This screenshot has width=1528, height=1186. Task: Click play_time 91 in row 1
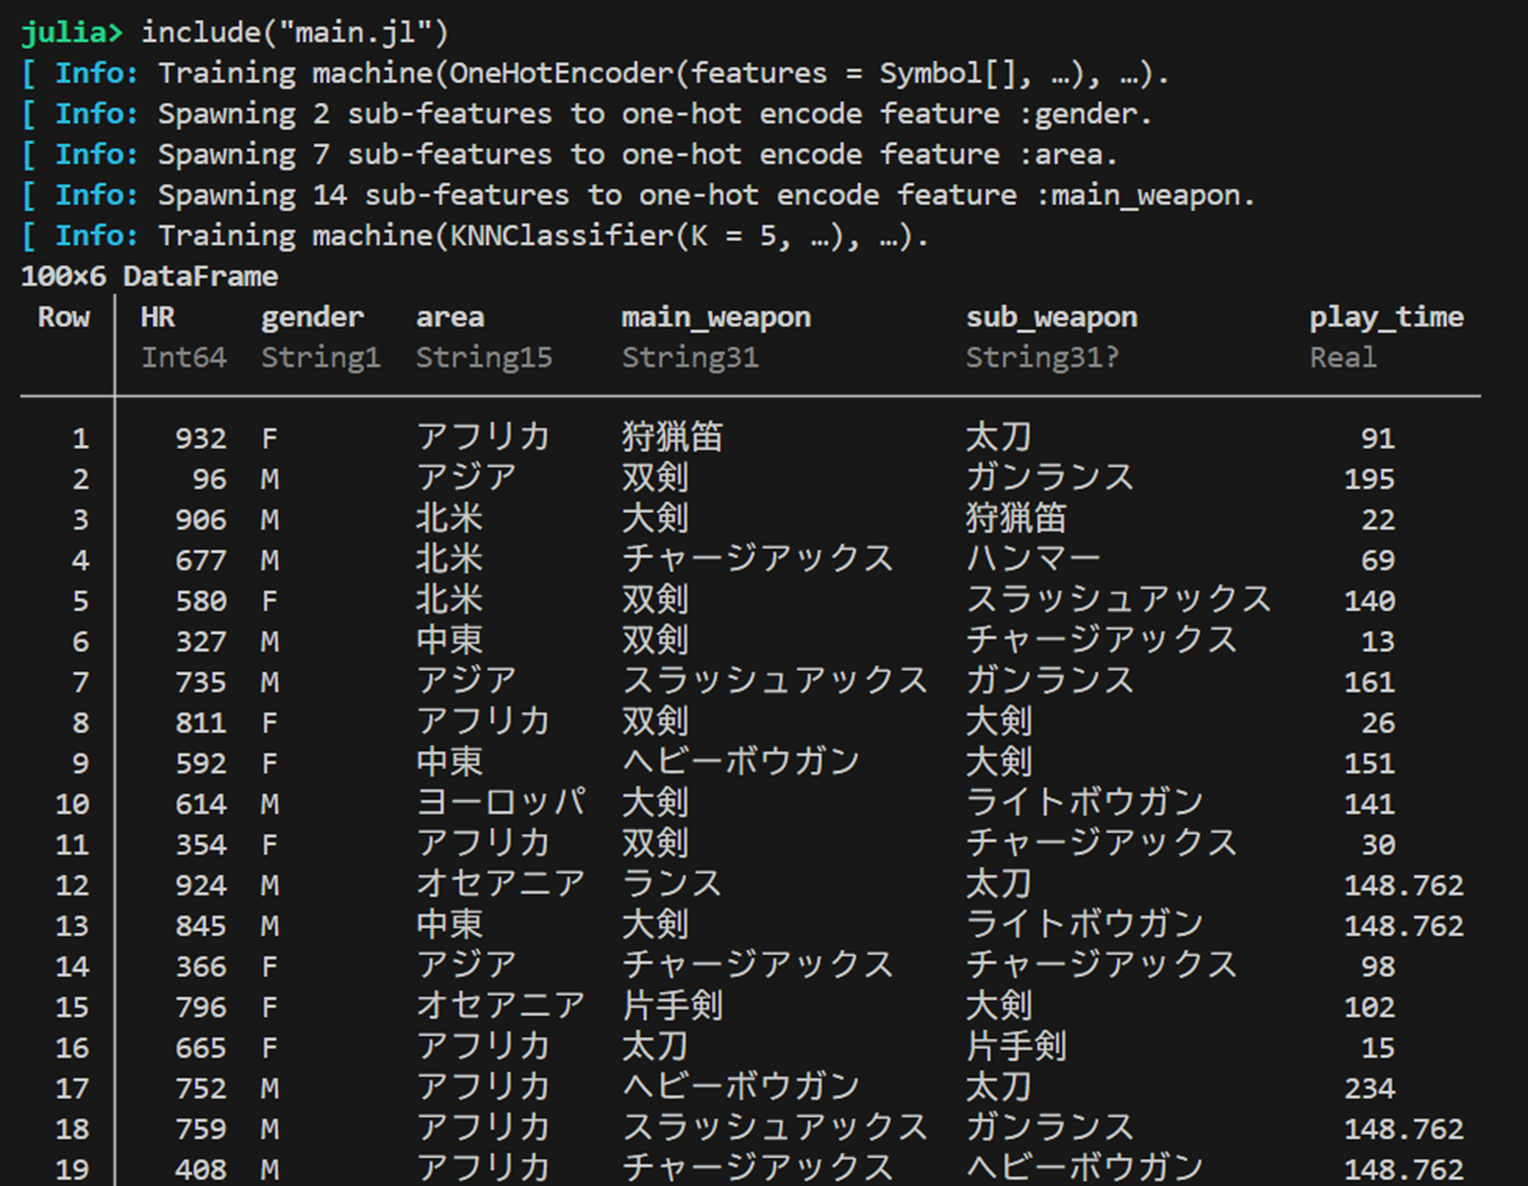coord(1378,439)
